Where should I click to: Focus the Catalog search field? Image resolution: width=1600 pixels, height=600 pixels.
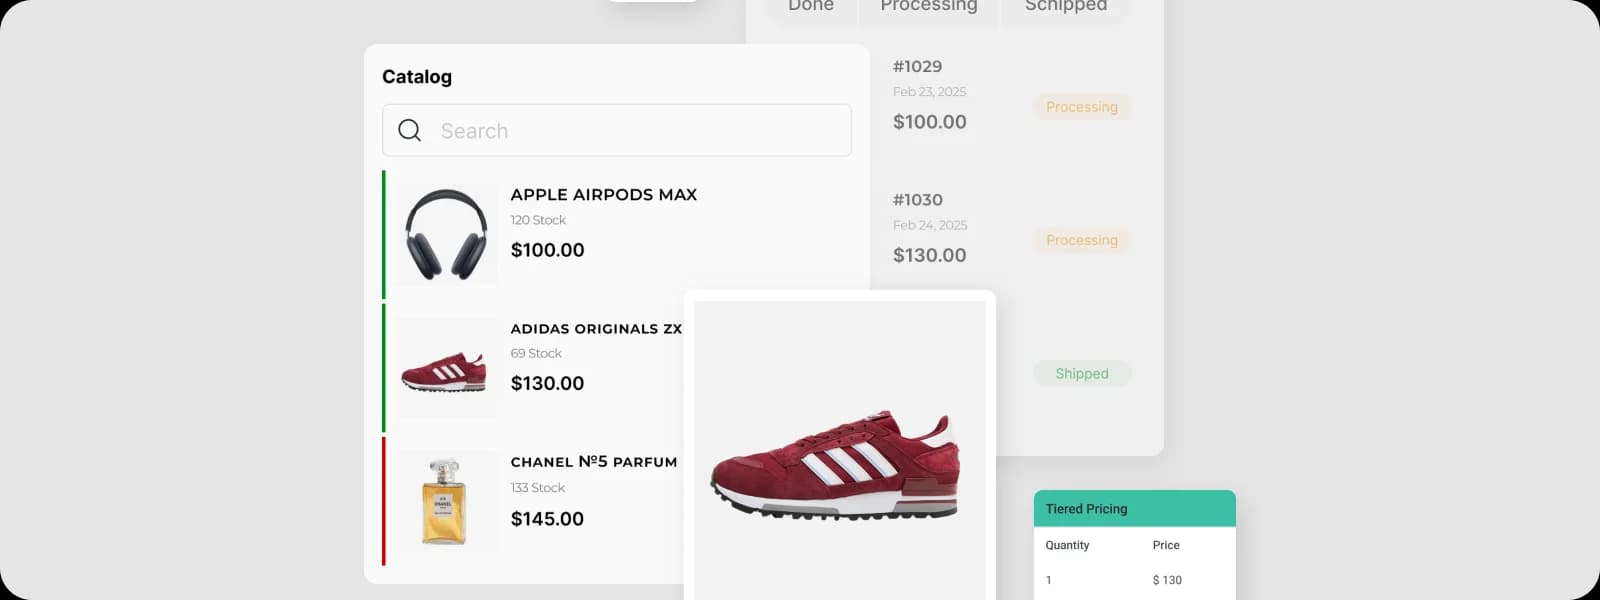616,130
